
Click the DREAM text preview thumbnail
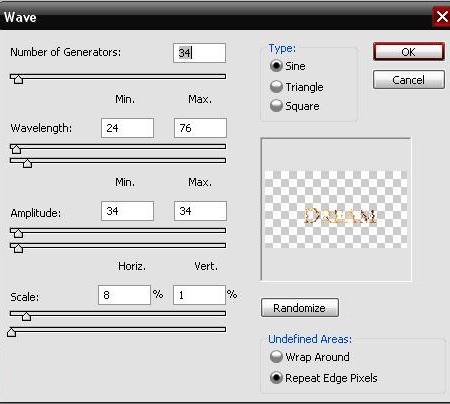(x=336, y=209)
